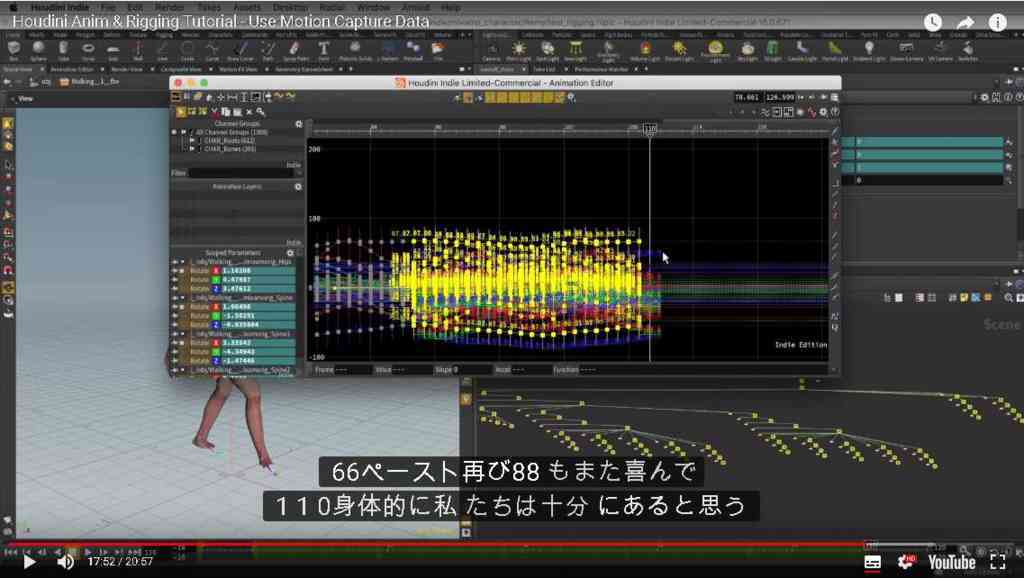The image size is (1024, 578).
Task: Click the playhead marker in the graph timeline
Action: coord(649,129)
